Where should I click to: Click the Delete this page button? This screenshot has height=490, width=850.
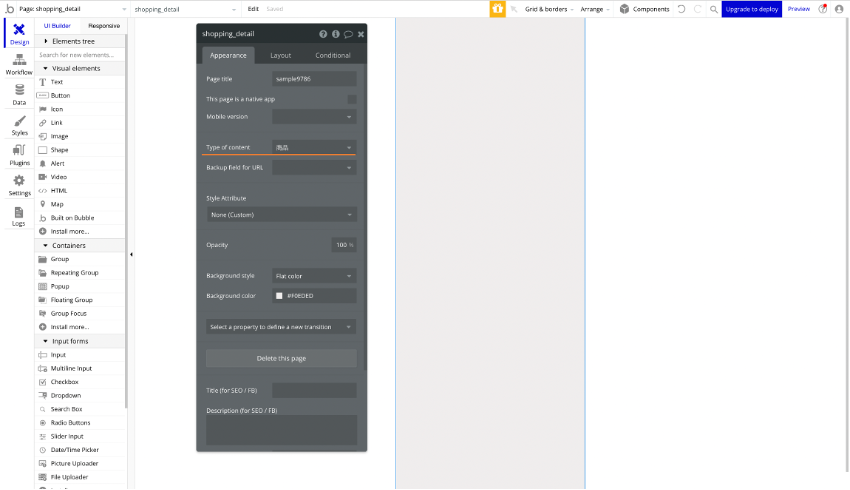pyautogui.click(x=281, y=358)
